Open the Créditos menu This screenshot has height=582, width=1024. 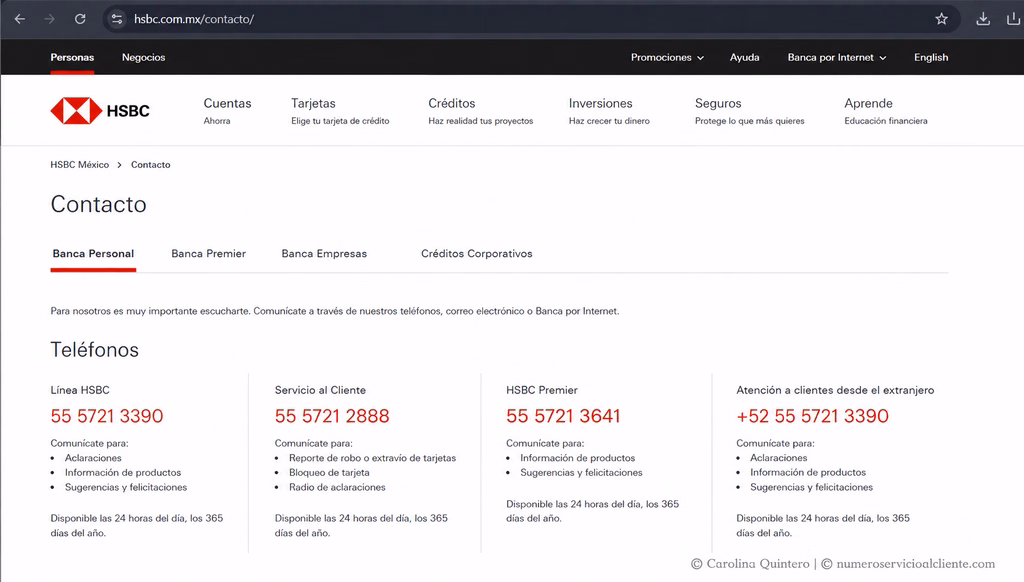[451, 103]
